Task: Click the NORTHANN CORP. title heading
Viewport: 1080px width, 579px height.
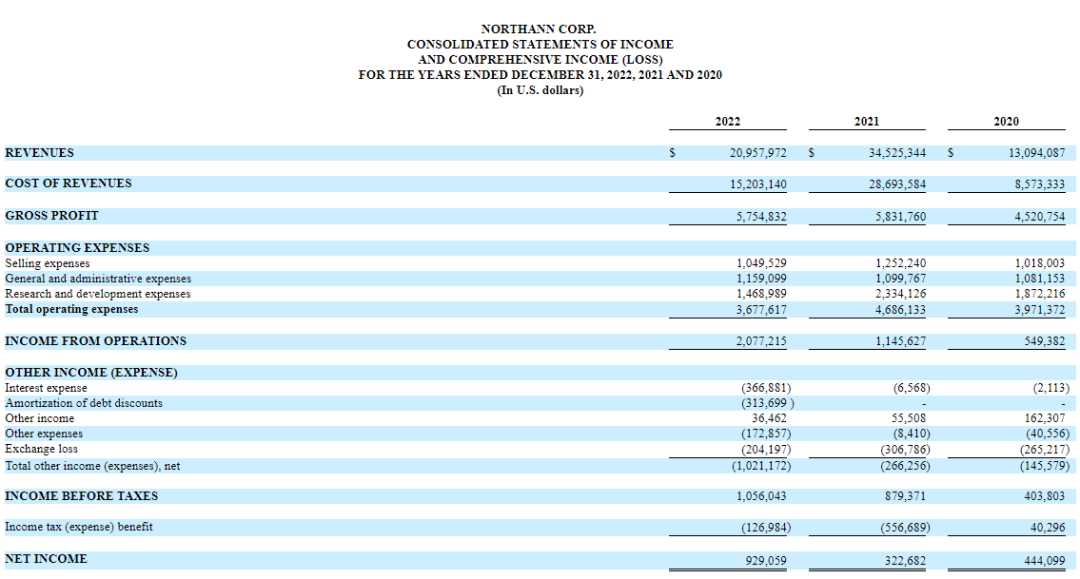Action: click(539, 29)
